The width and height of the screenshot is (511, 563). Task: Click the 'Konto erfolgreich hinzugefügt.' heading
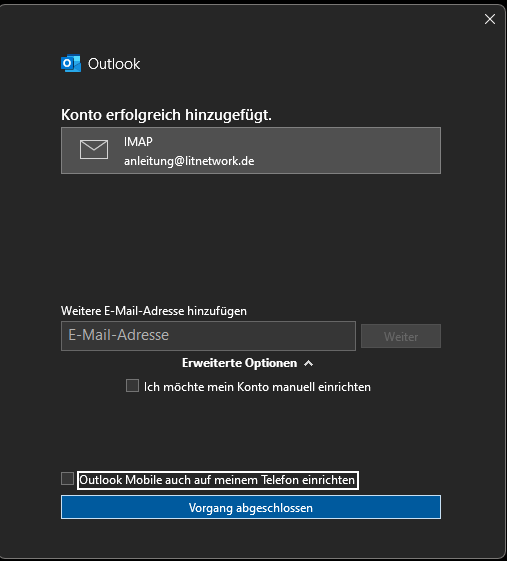(x=166, y=115)
